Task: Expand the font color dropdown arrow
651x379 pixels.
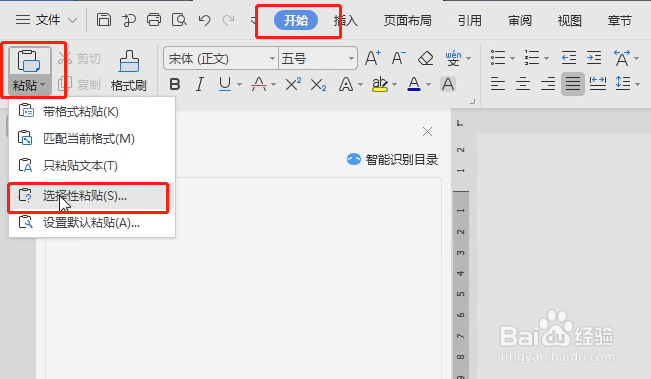Action: pyautogui.click(x=428, y=85)
